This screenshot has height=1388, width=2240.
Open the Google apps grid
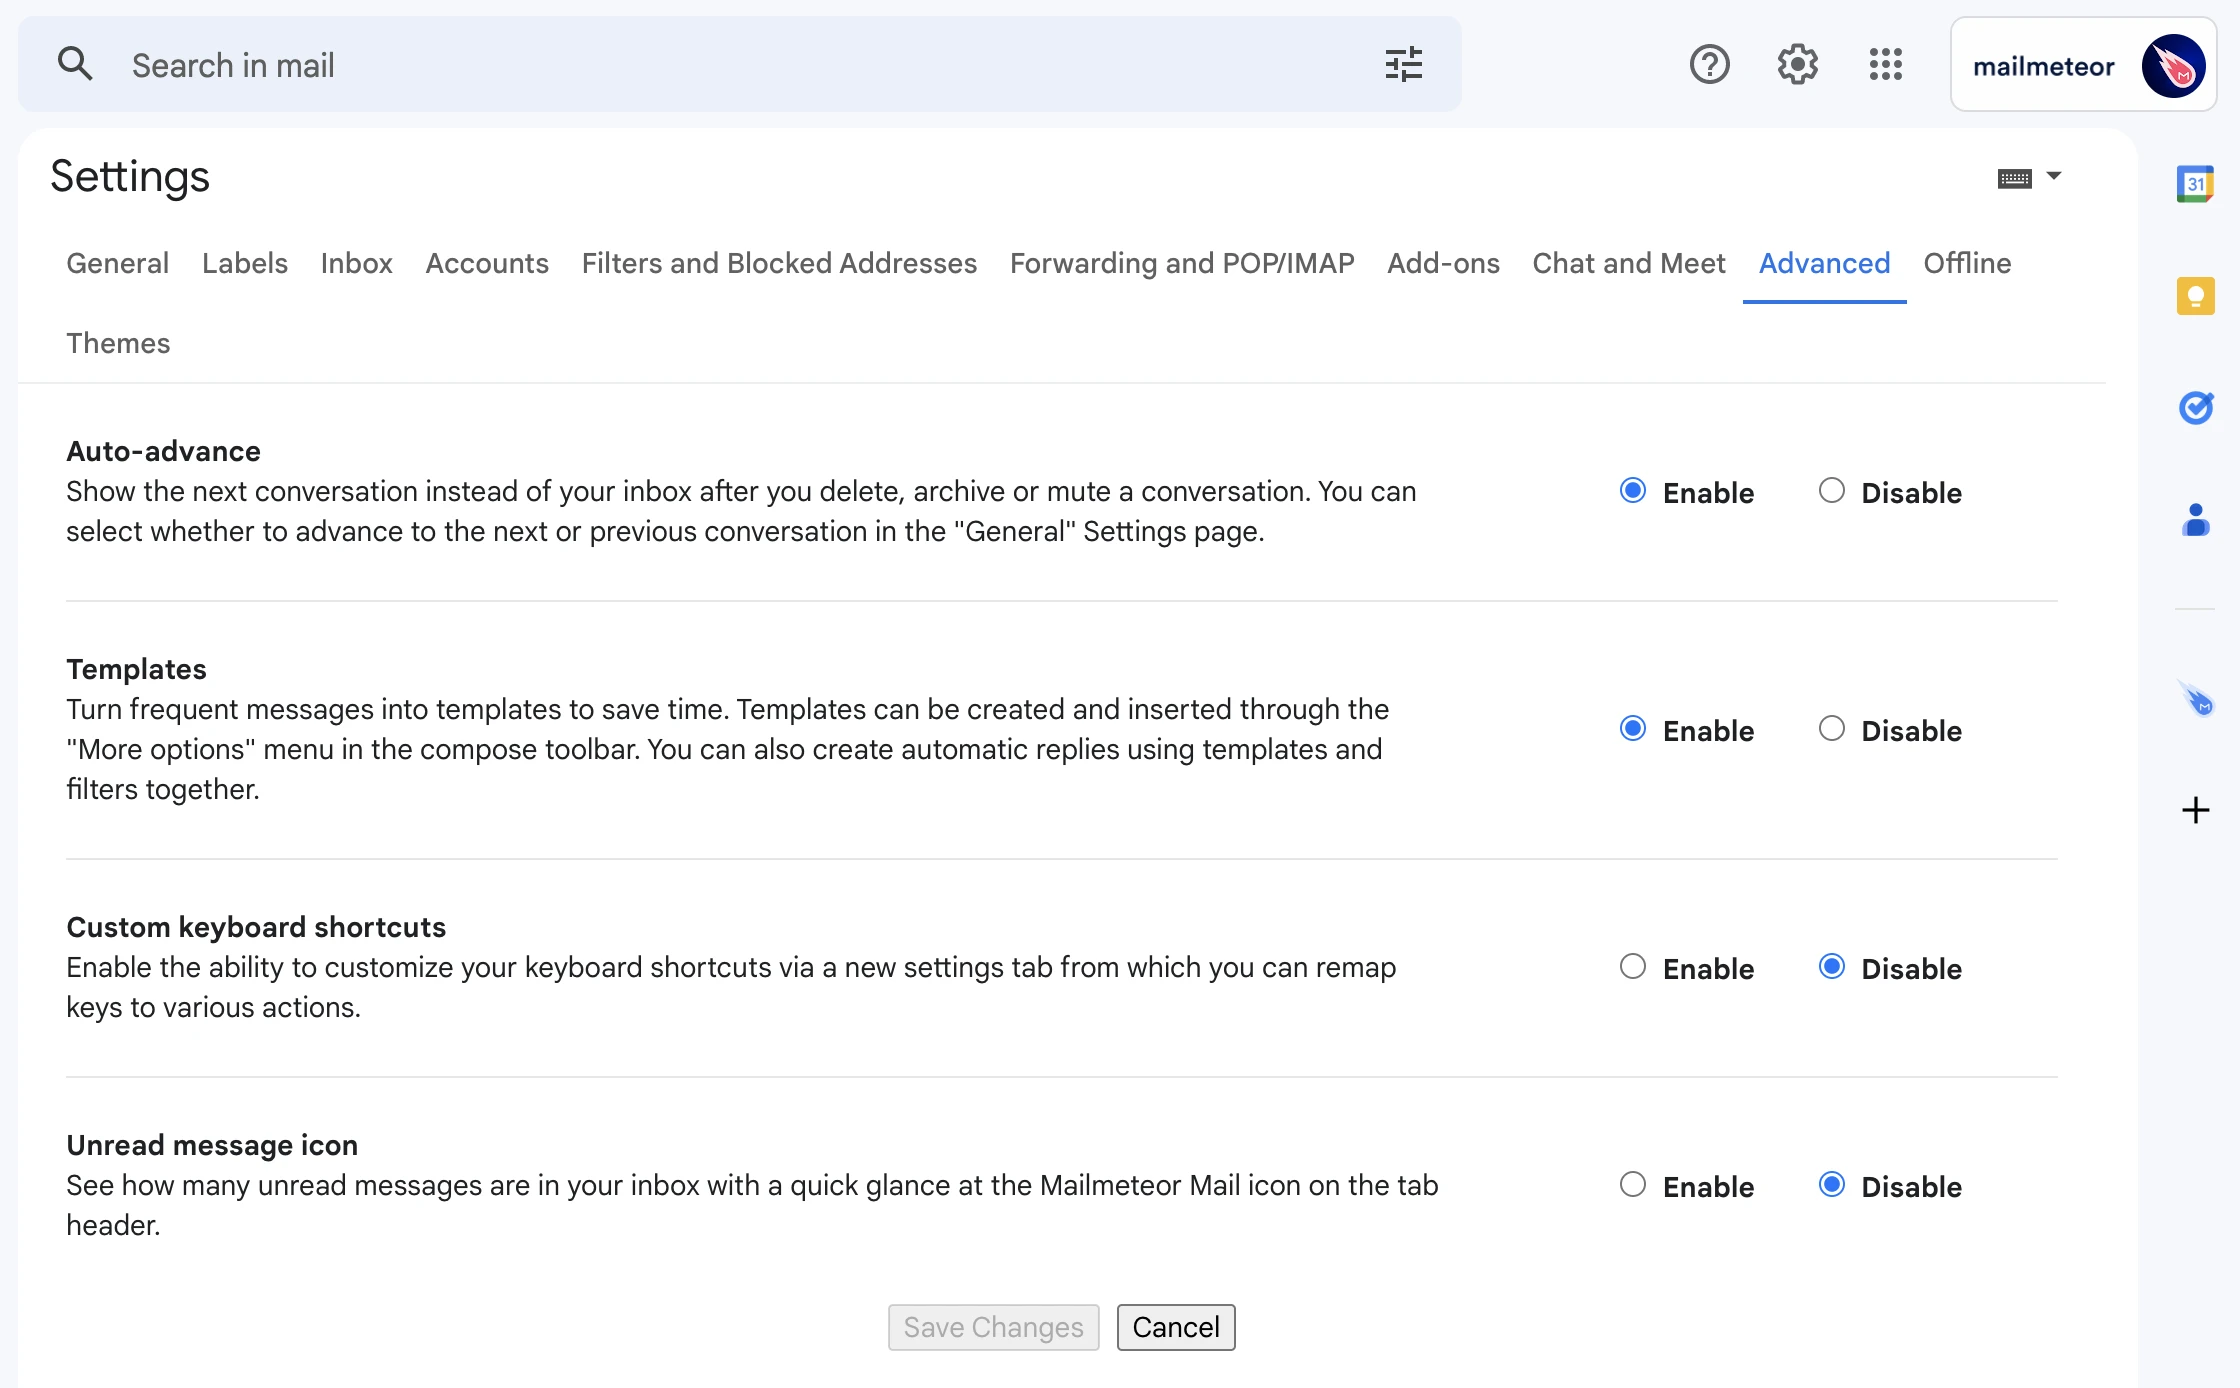(x=1886, y=65)
